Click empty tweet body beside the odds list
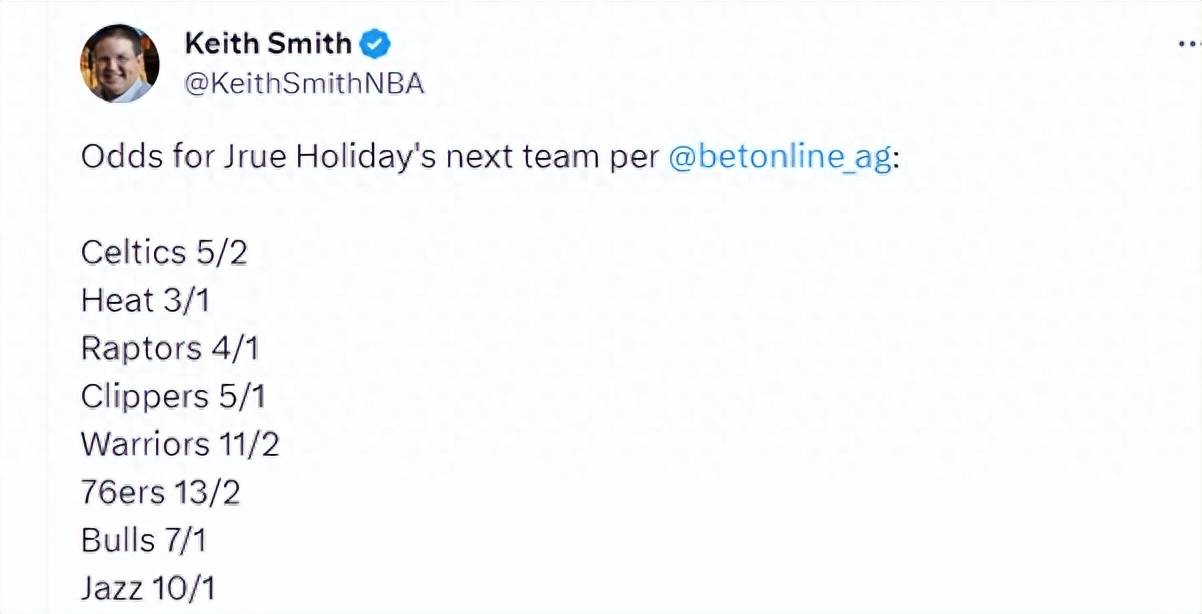Screen dimensions: 1202x614 tap(700, 420)
